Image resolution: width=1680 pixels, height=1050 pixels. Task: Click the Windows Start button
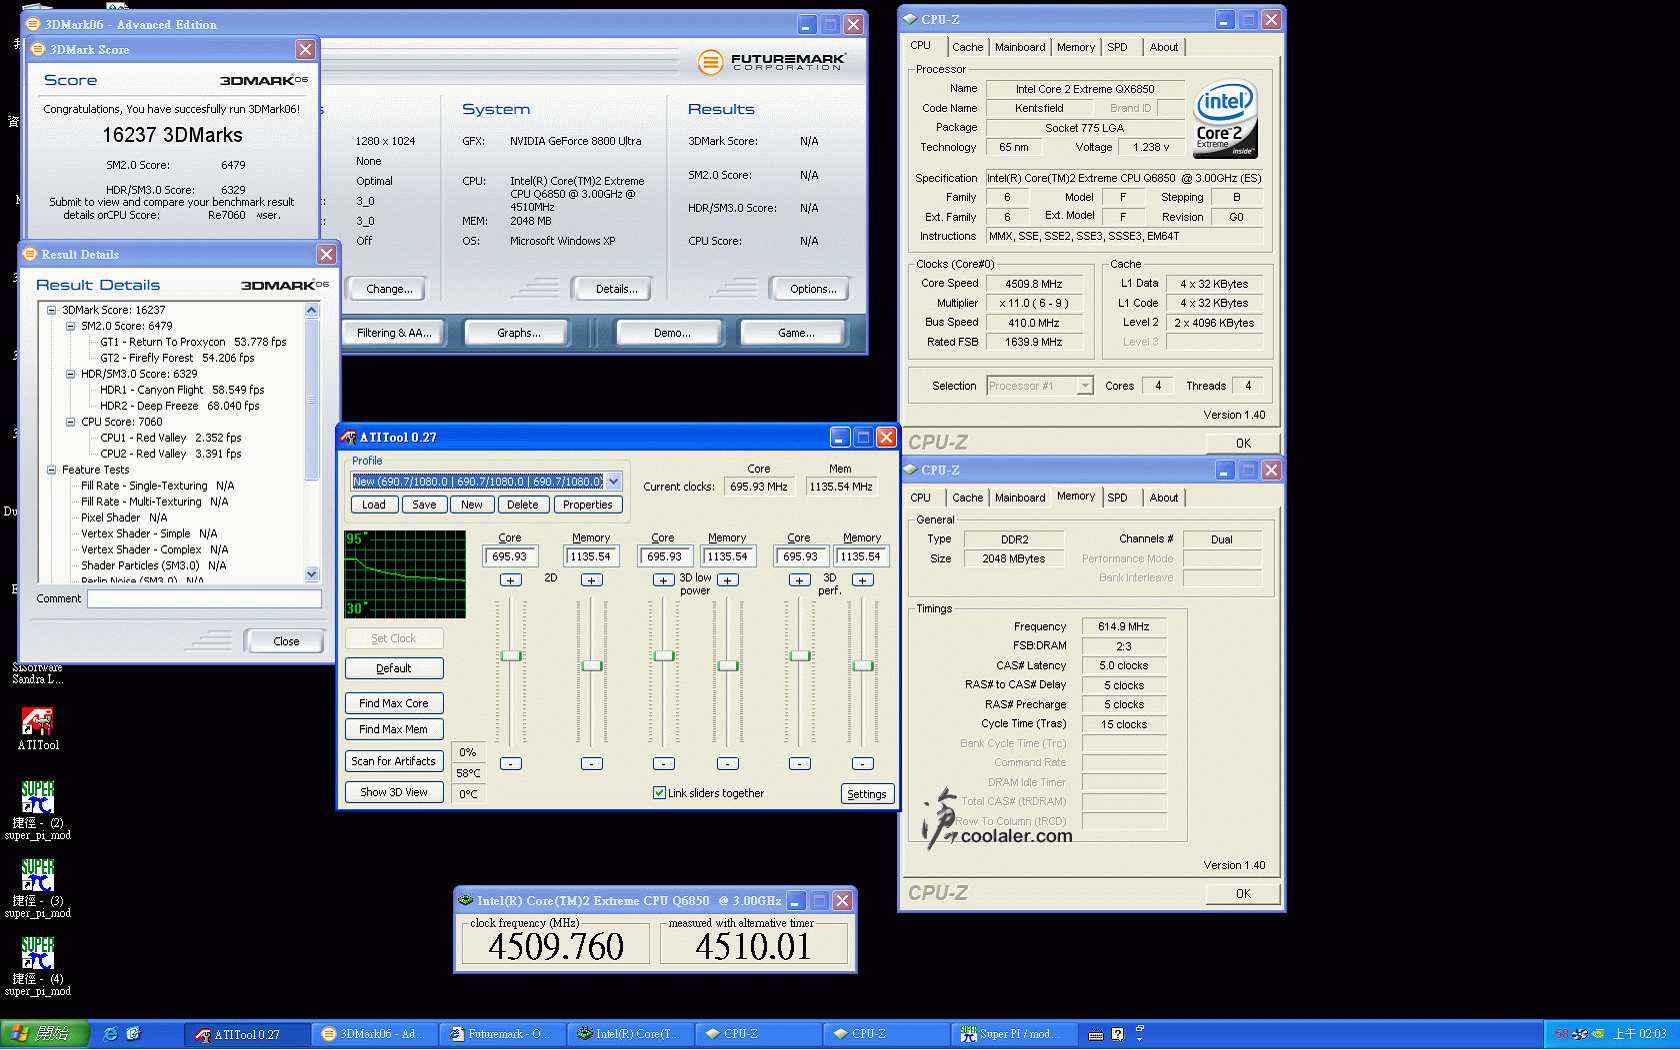coord(45,1034)
